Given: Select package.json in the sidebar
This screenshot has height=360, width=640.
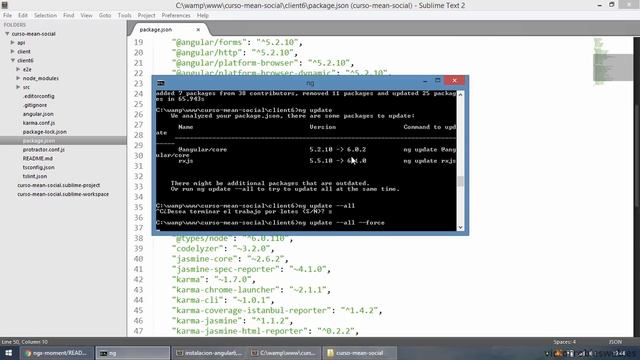Looking at the screenshot, I should 39,140.
